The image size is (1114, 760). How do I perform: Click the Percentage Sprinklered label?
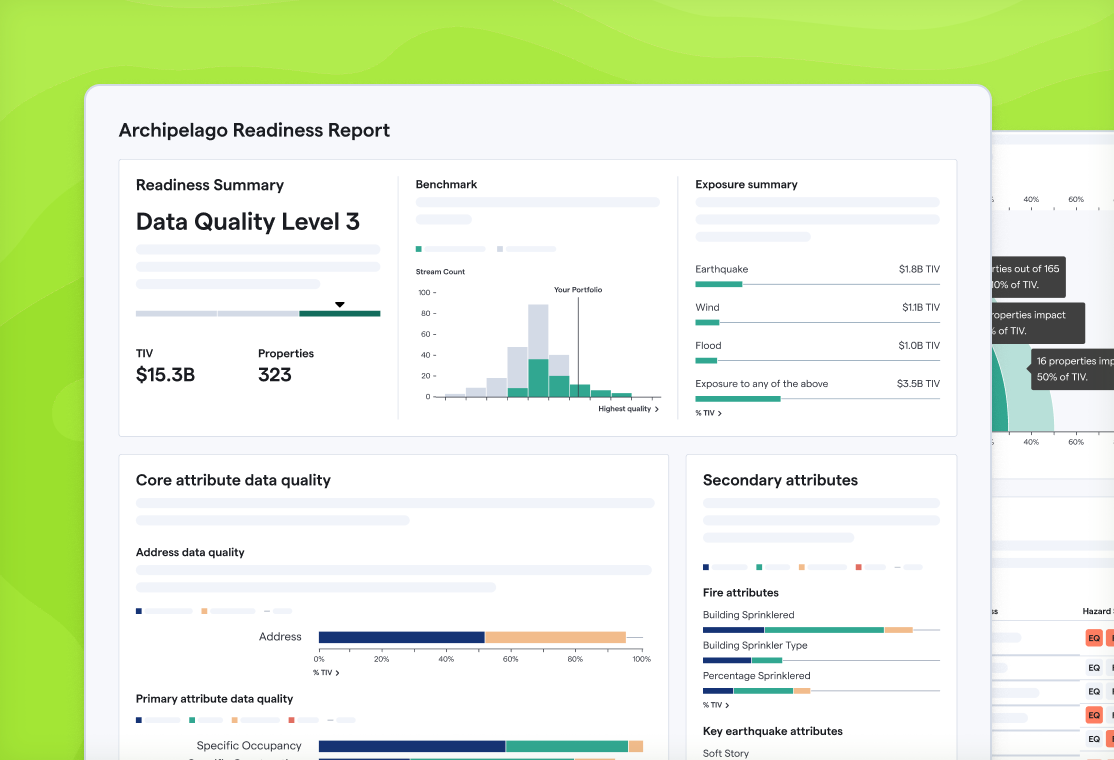point(757,676)
